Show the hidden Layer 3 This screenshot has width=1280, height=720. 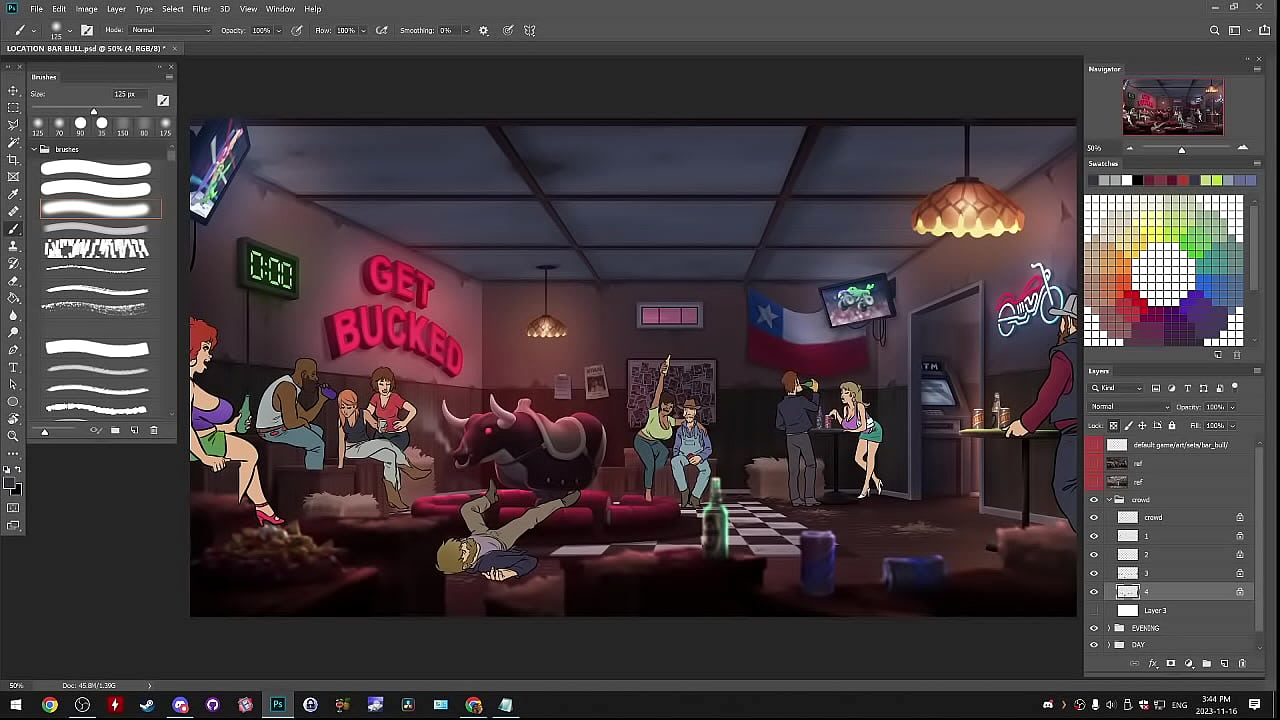[x=1093, y=610]
